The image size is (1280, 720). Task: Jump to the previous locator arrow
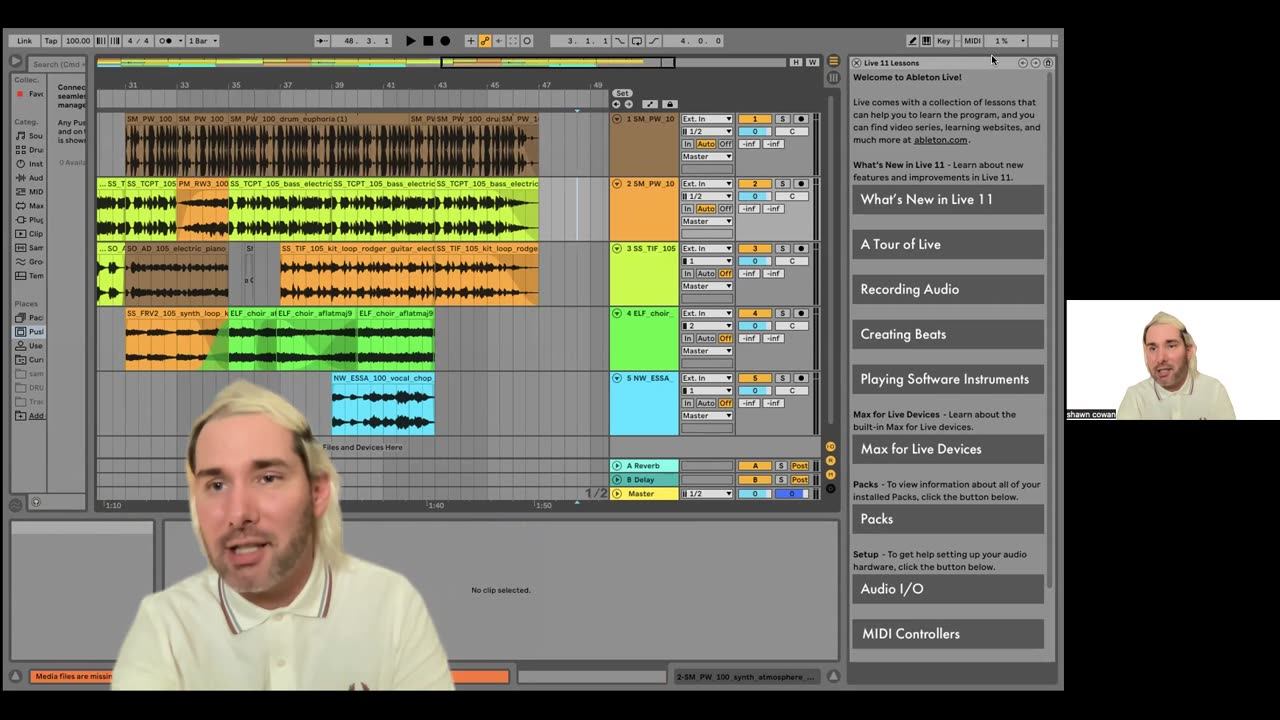point(616,104)
